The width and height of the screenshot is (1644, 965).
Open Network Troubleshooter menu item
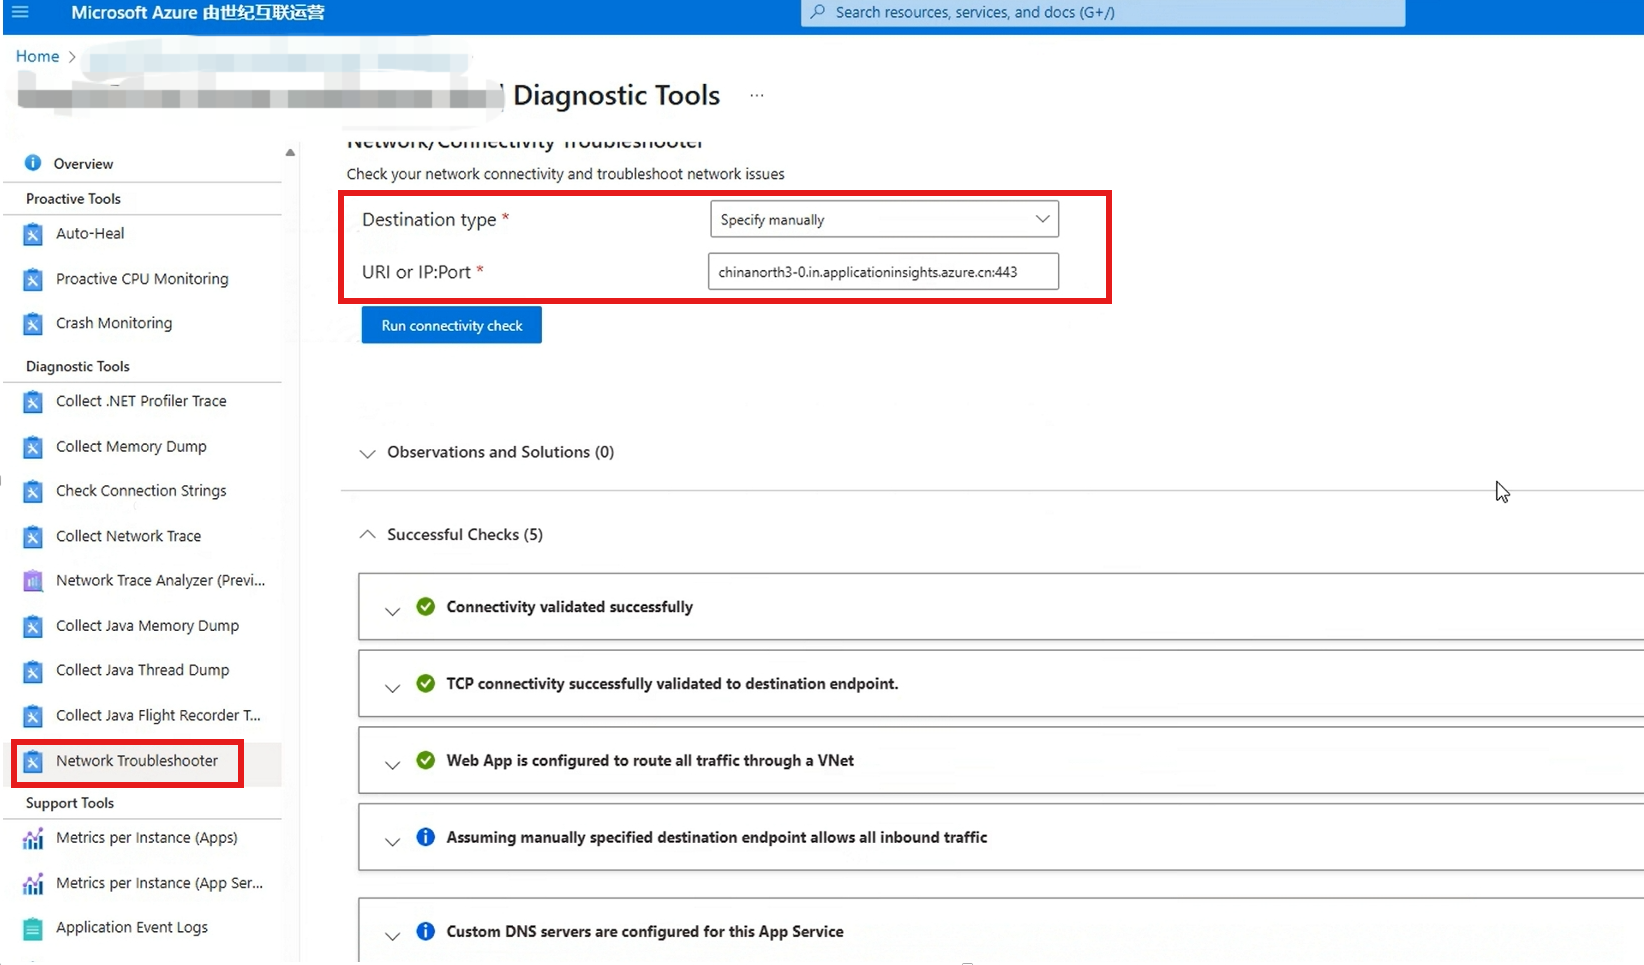pos(137,761)
